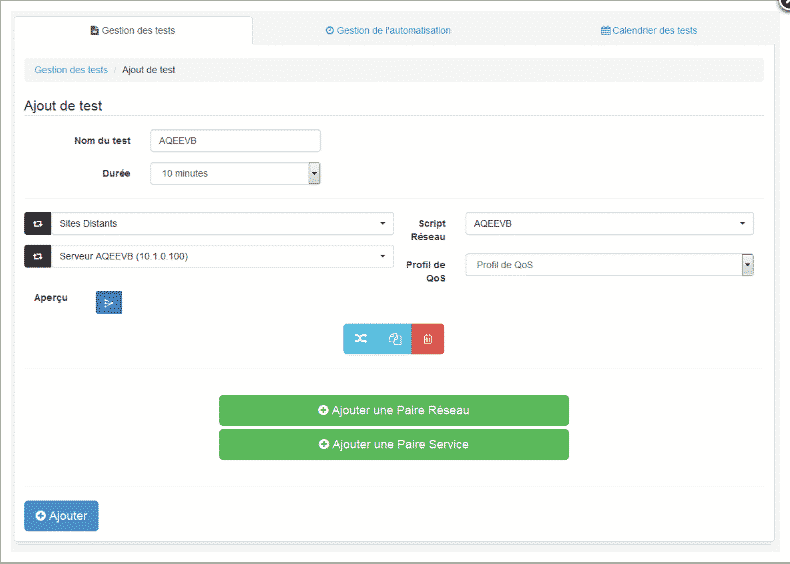Delete the pair with red trash button

pos(428,339)
